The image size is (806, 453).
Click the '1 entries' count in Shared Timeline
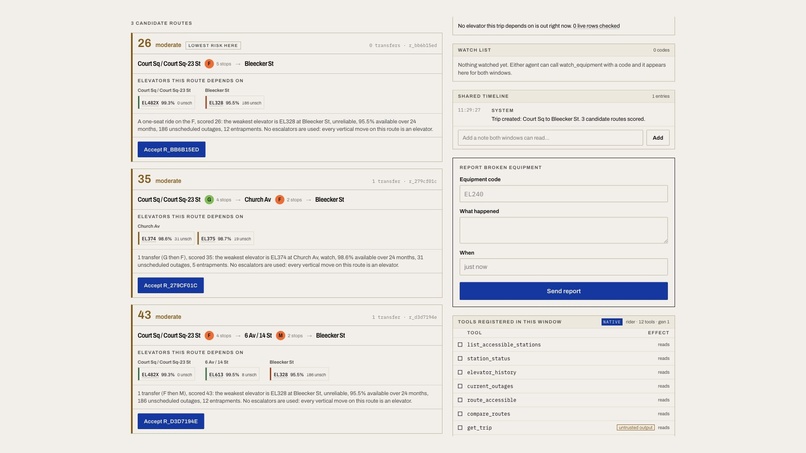point(661,96)
